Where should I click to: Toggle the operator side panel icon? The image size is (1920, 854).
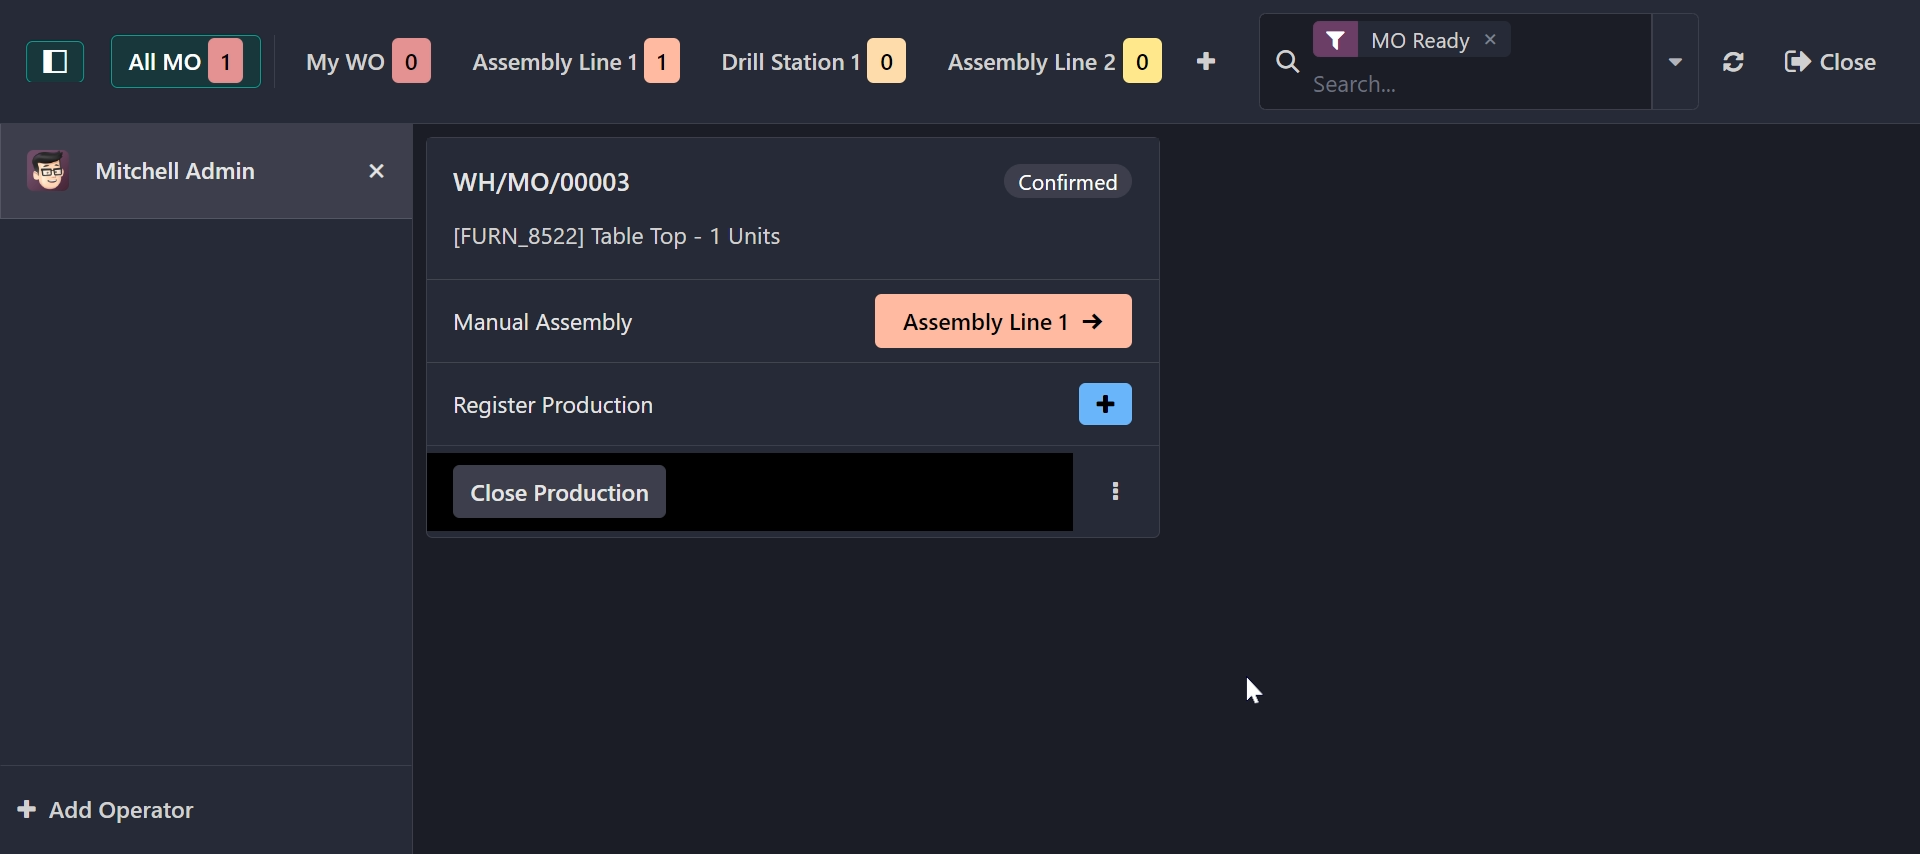pyautogui.click(x=55, y=62)
